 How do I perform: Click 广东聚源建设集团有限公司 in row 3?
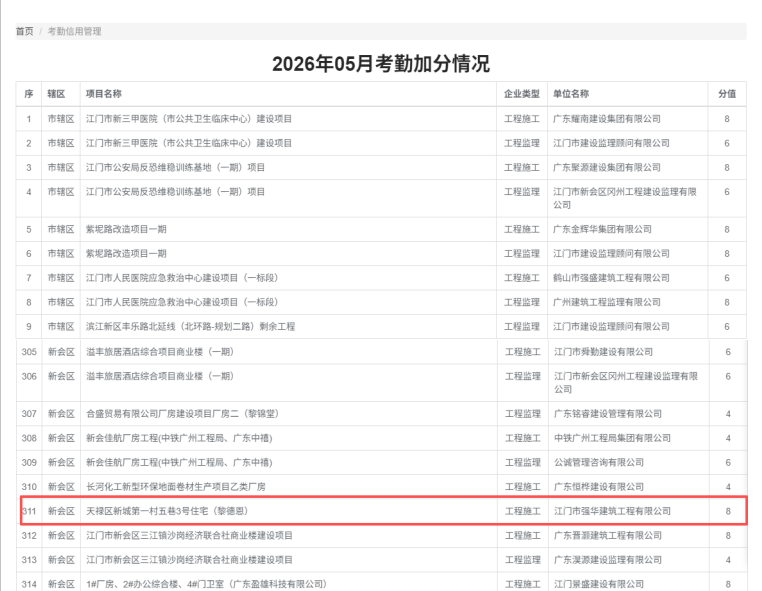tap(606, 167)
